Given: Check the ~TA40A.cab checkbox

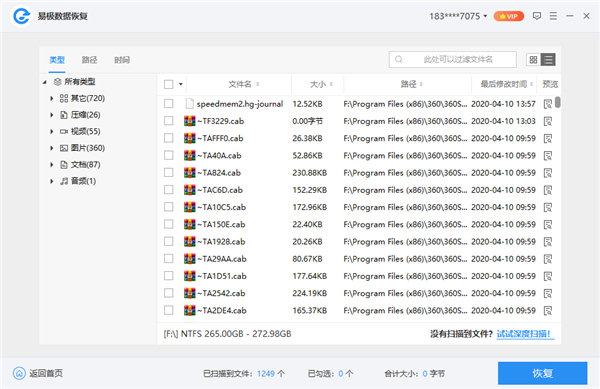Looking at the screenshot, I should click(x=168, y=155).
